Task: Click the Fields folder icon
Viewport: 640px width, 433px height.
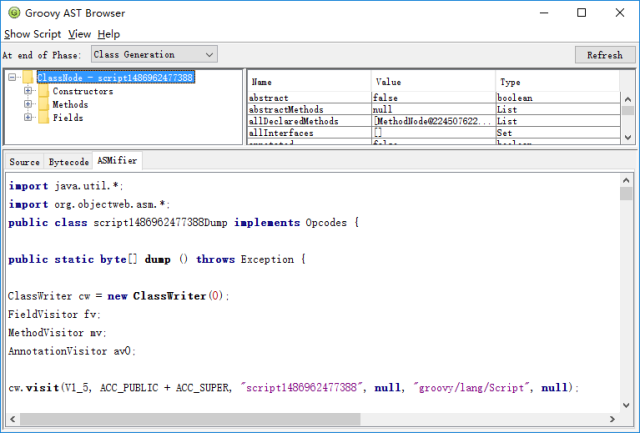Action: pos(44,118)
